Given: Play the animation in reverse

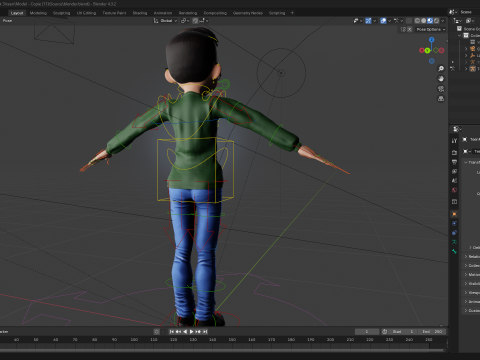Looking at the screenshot, I should [185, 332].
